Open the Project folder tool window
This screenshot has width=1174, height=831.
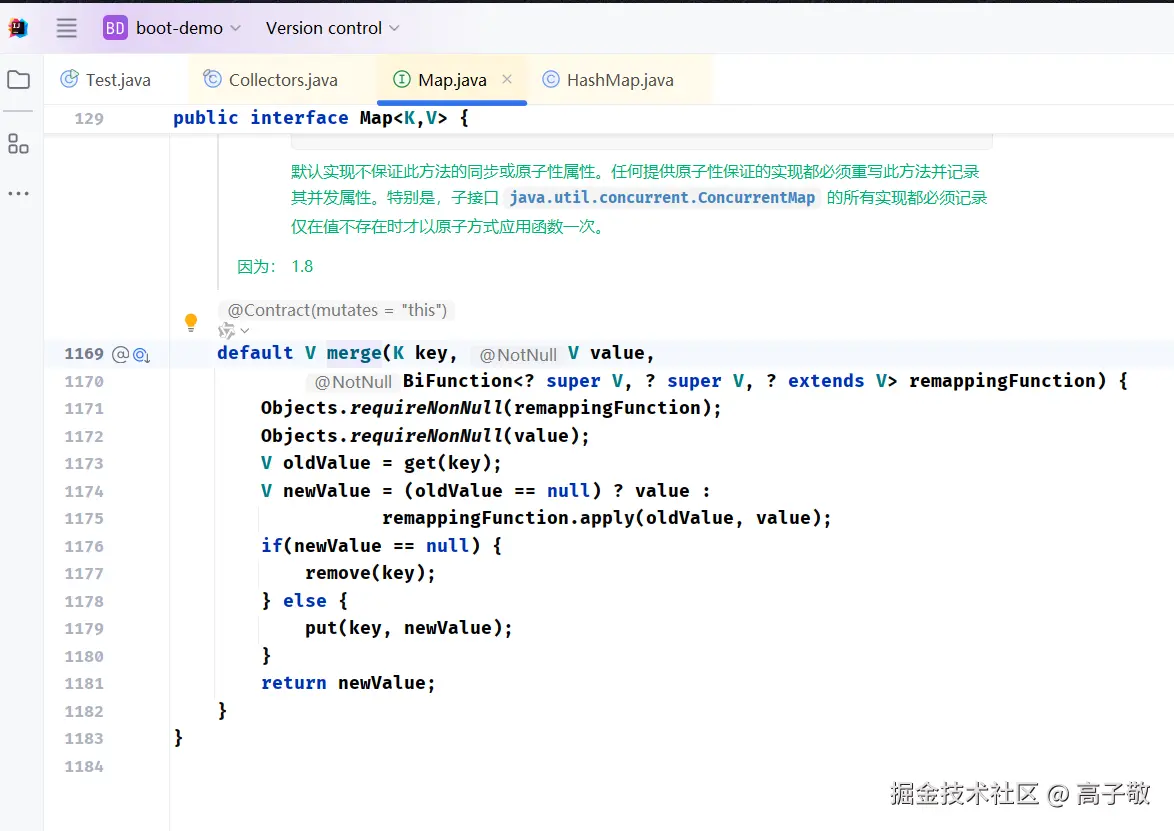[19, 79]
